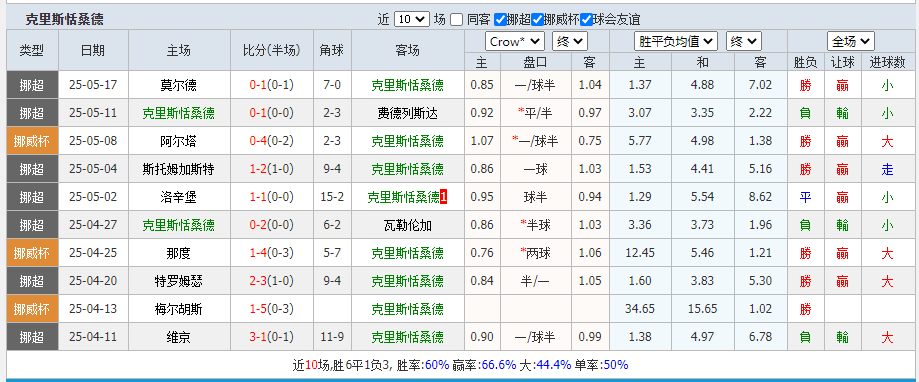
Task: Click win rate 60% in summary
Action: [437, 365]
